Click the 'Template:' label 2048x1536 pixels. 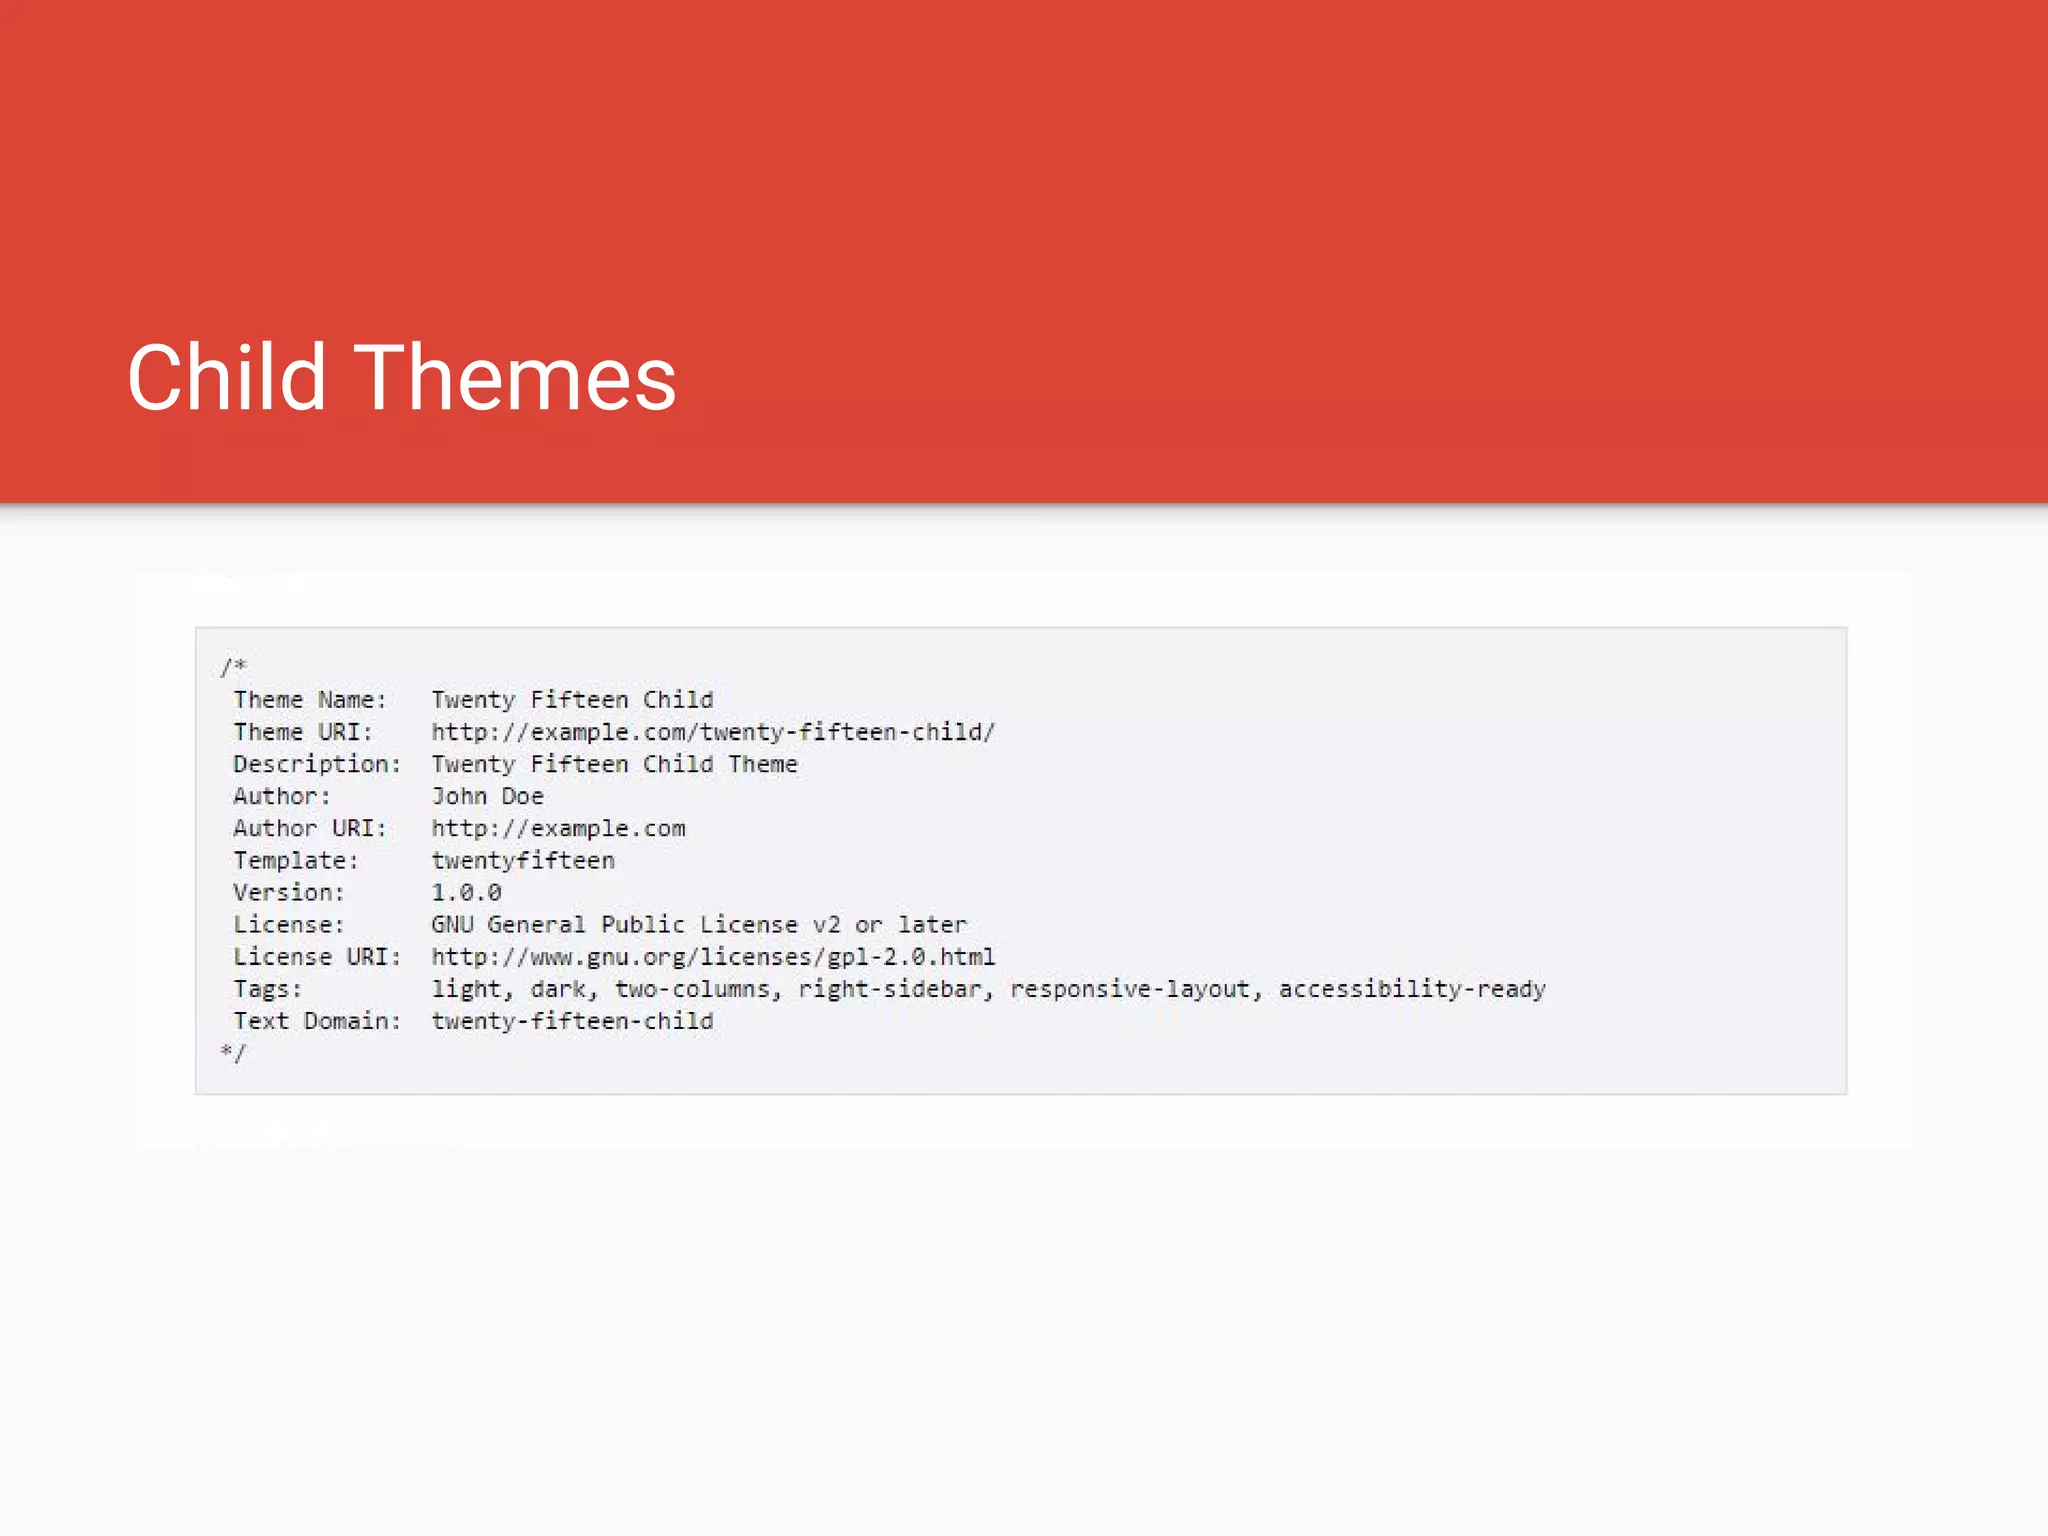[296, 860]
